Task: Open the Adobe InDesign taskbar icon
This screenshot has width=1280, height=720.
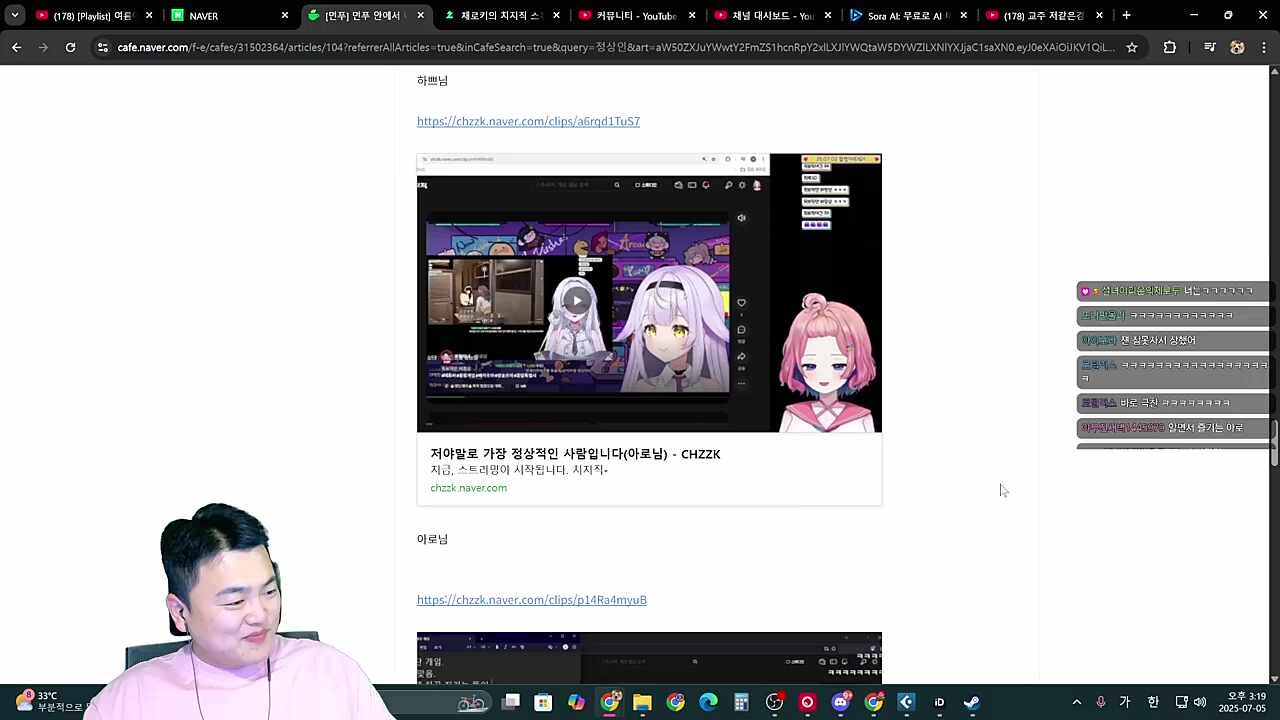Action: [939, 702]
